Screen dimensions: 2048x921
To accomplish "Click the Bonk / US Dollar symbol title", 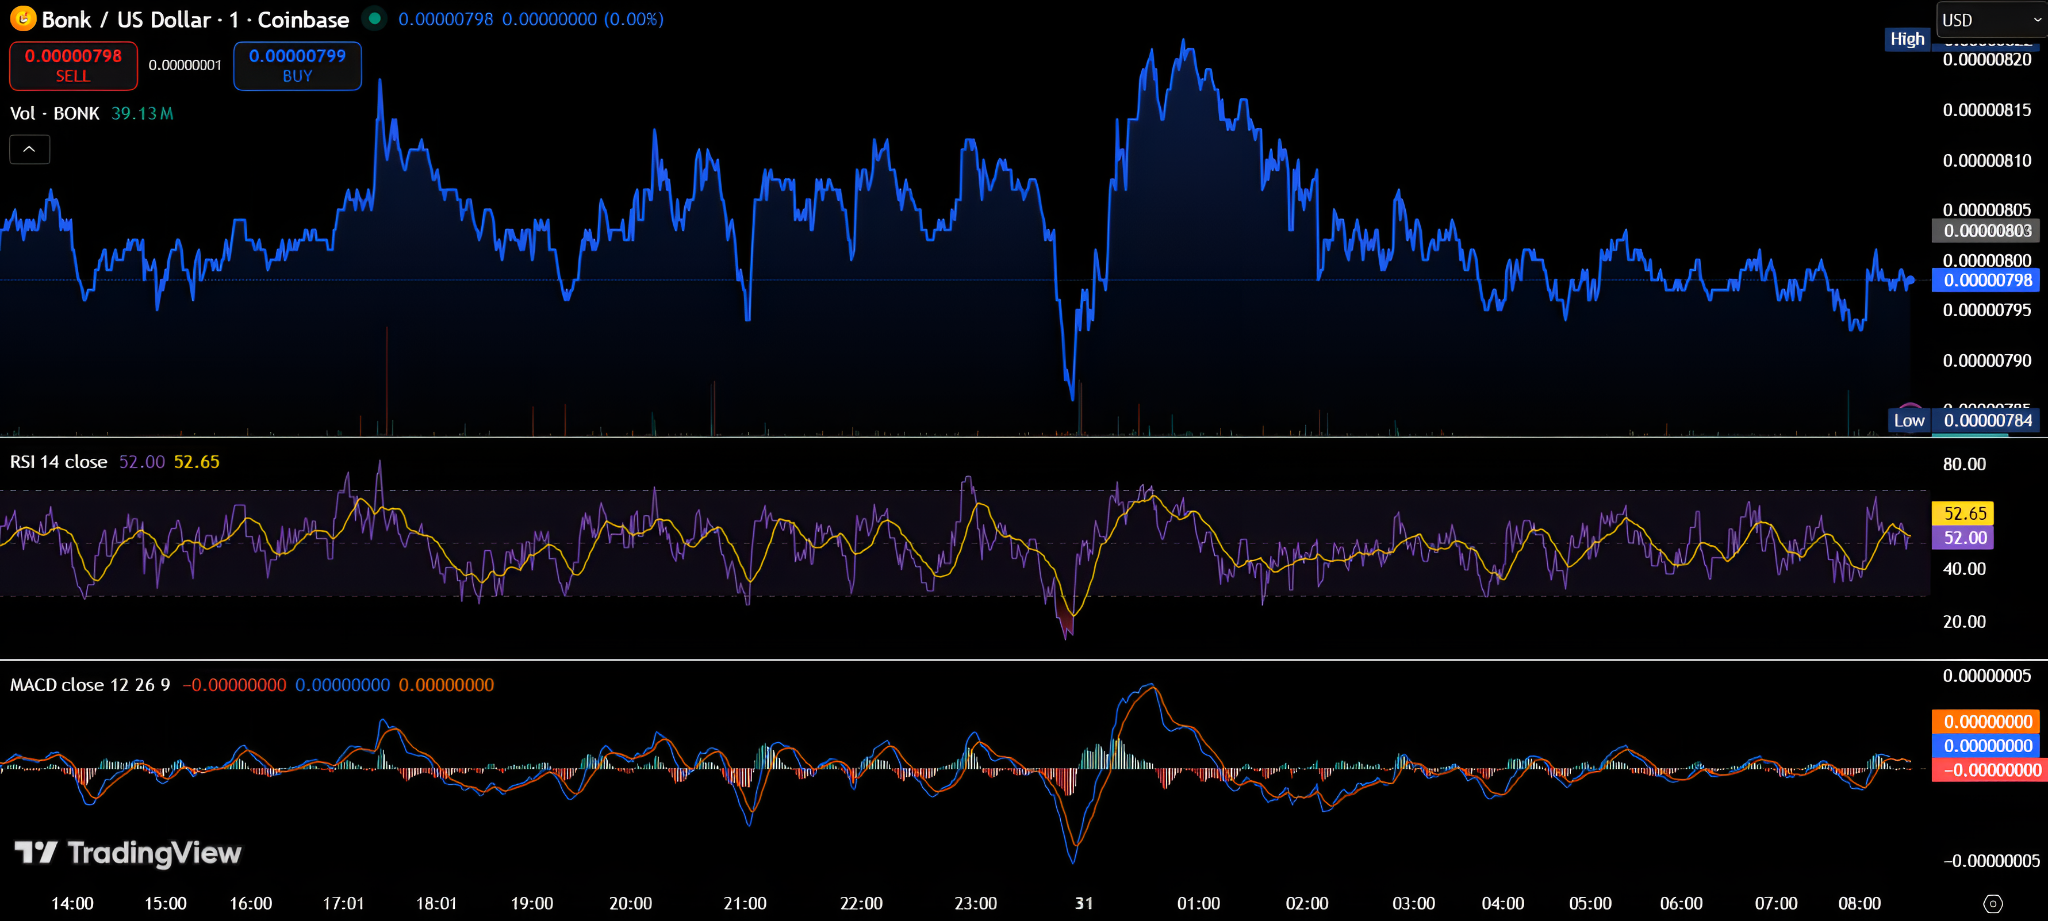I will point(195,19).
